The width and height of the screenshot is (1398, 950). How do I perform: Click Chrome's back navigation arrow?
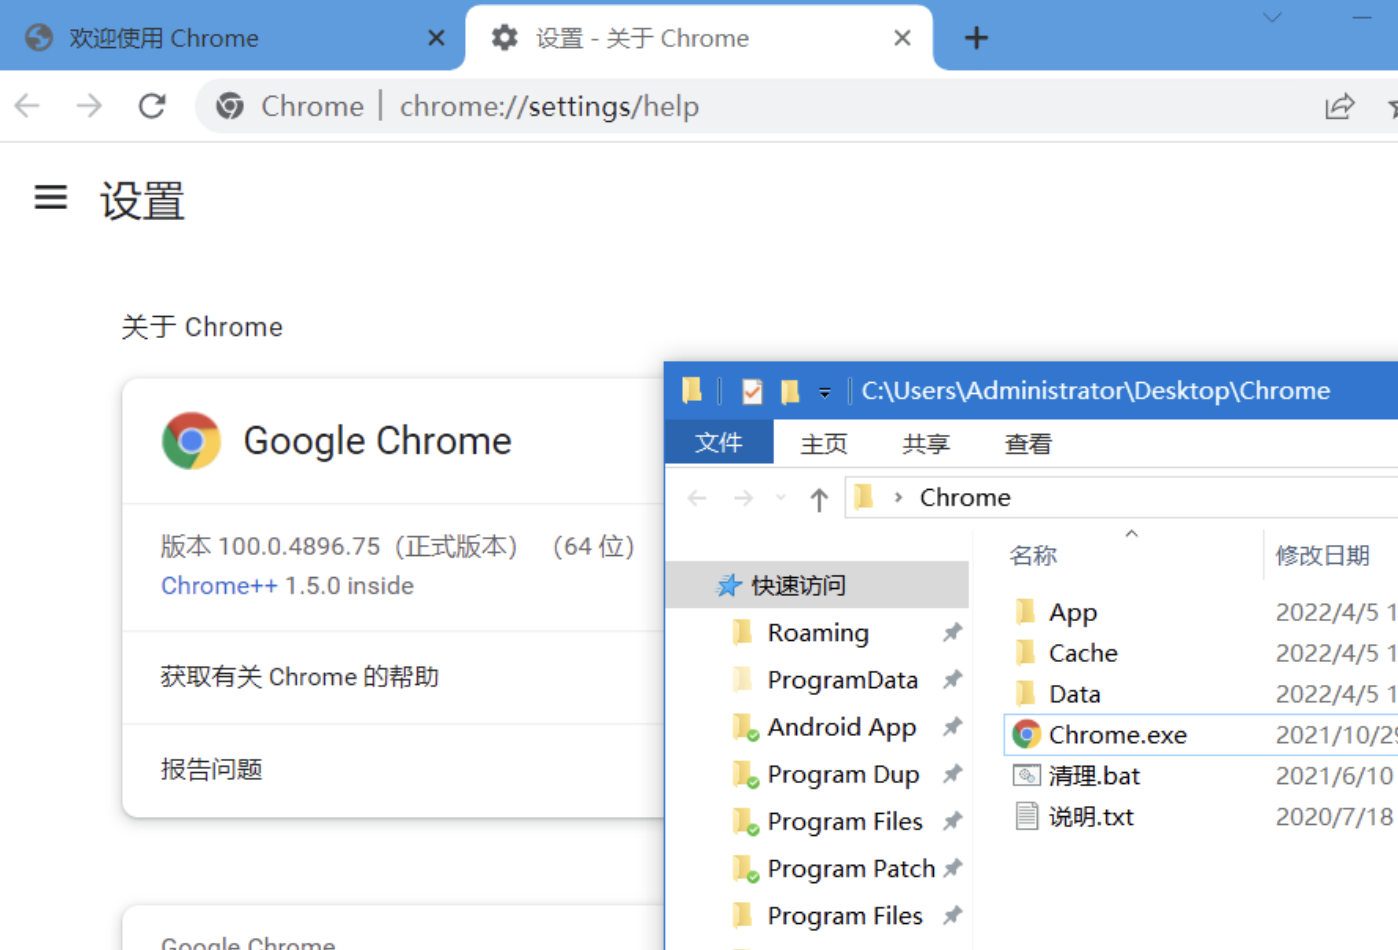(x=27, y=105)
